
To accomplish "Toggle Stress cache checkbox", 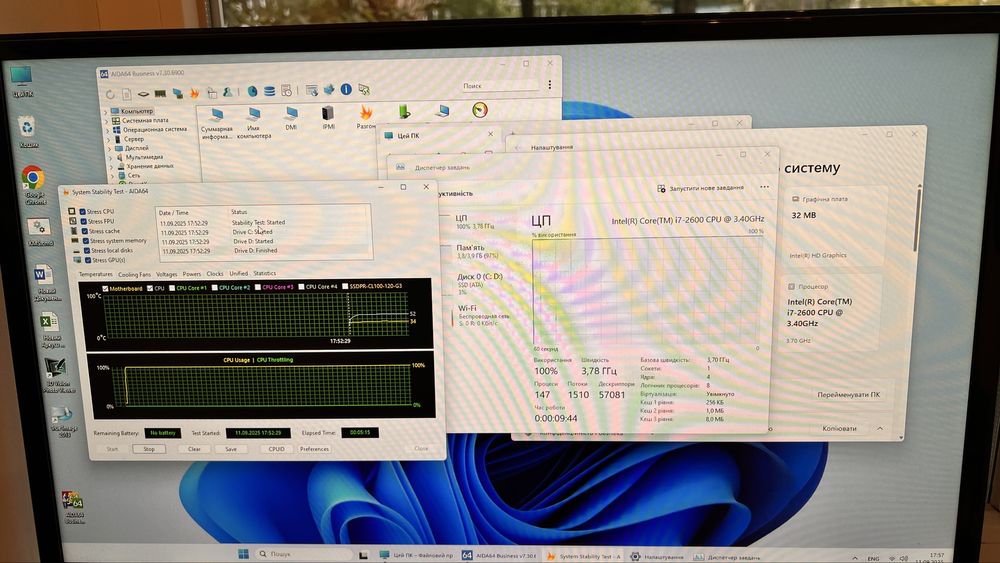I will 84,231.
